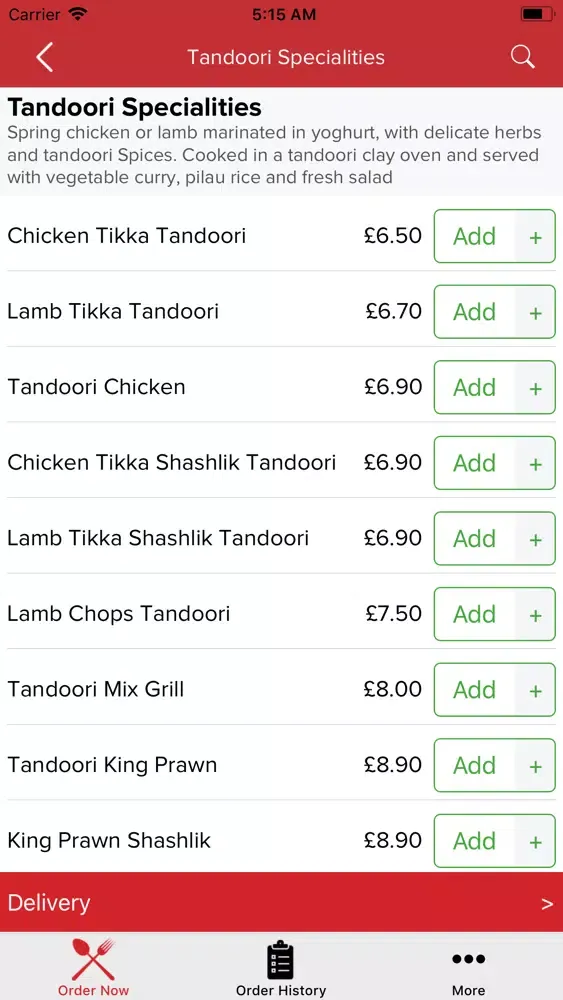Expand the Delivery bar arrow

tap(546, 904)
